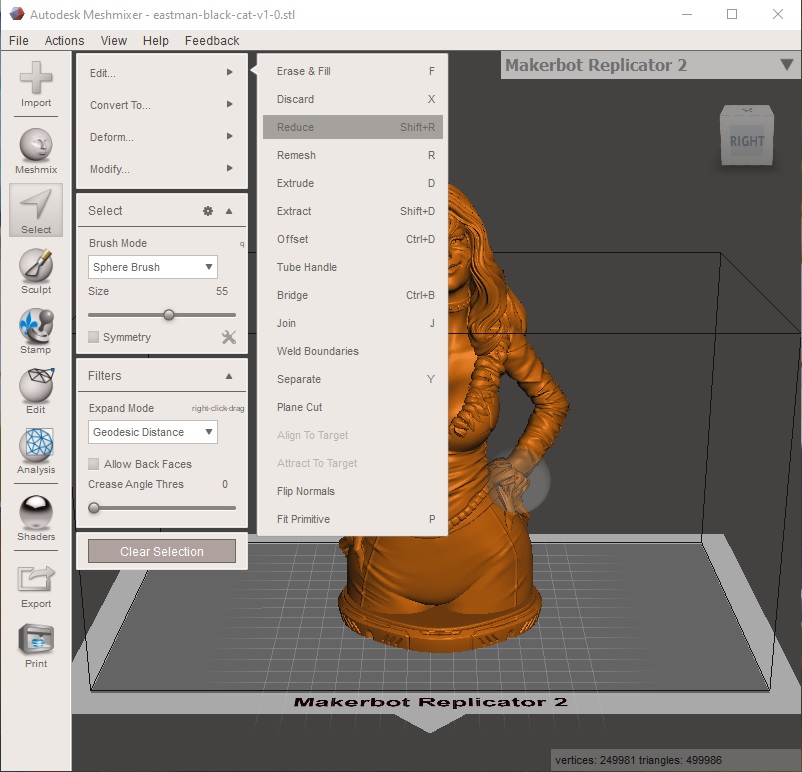802x772 pixels.
Task: Open the Brush Mode Sphere Brush dropdown
Action: [152, 267]
